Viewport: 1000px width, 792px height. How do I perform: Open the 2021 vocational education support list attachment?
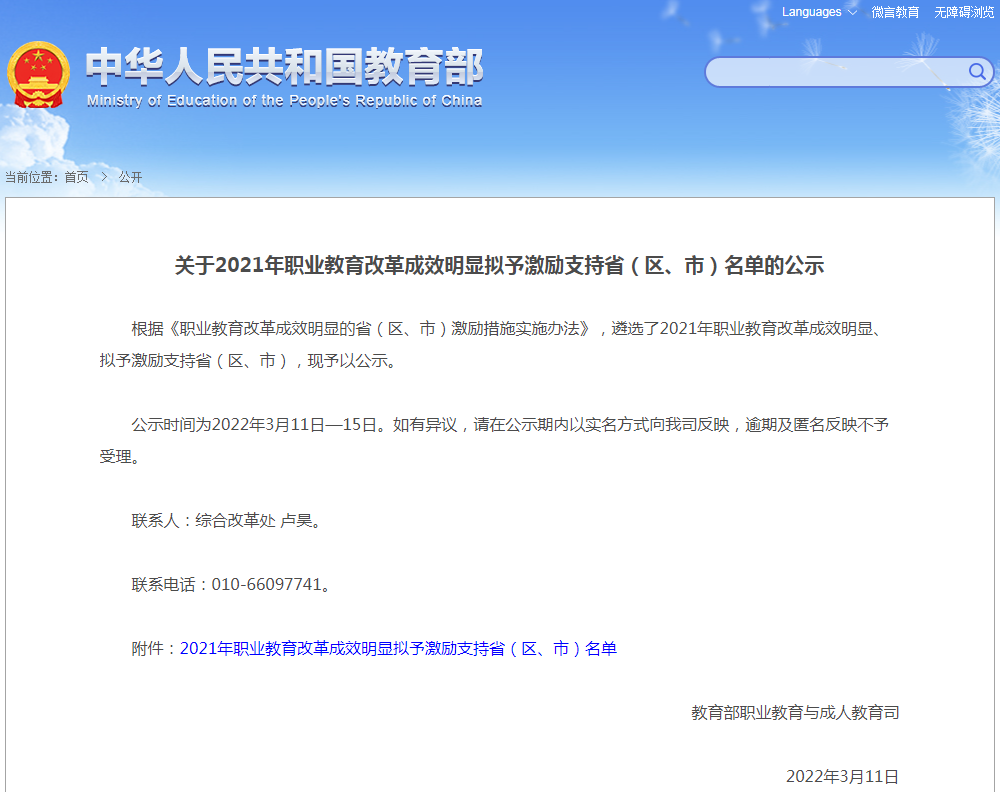point(398,648)
